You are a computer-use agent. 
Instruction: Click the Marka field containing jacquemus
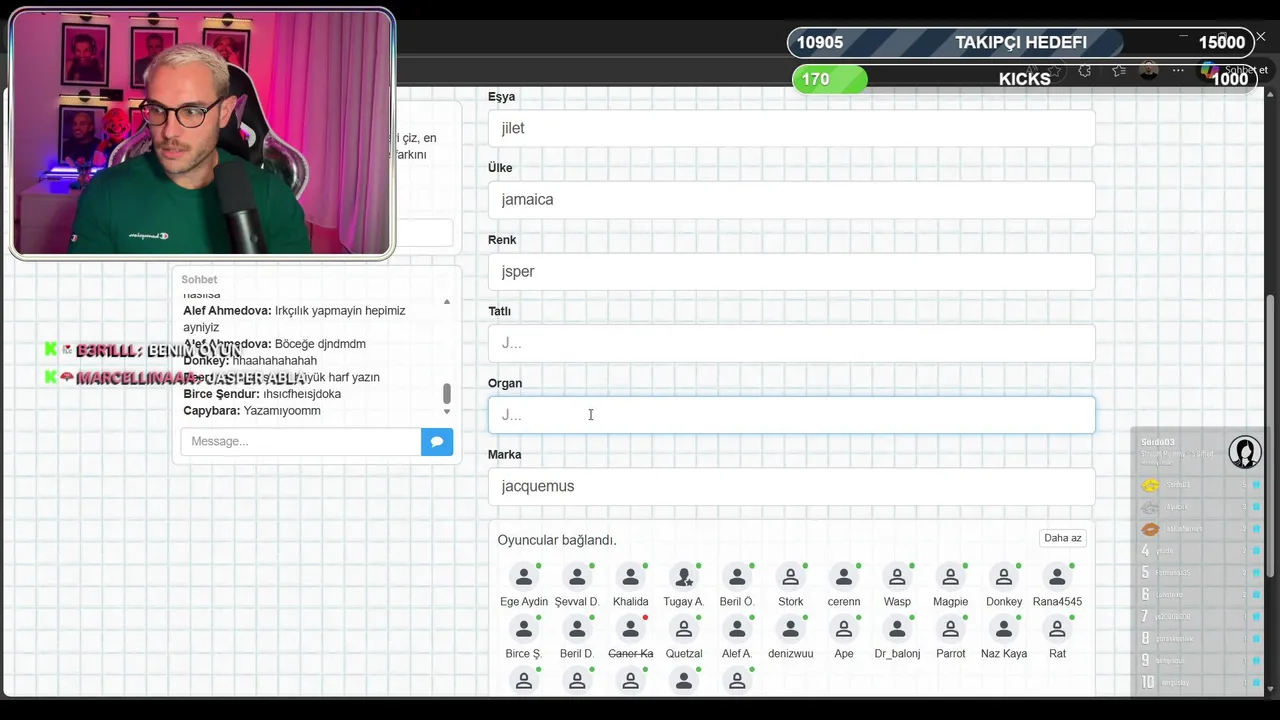point(791,486)
